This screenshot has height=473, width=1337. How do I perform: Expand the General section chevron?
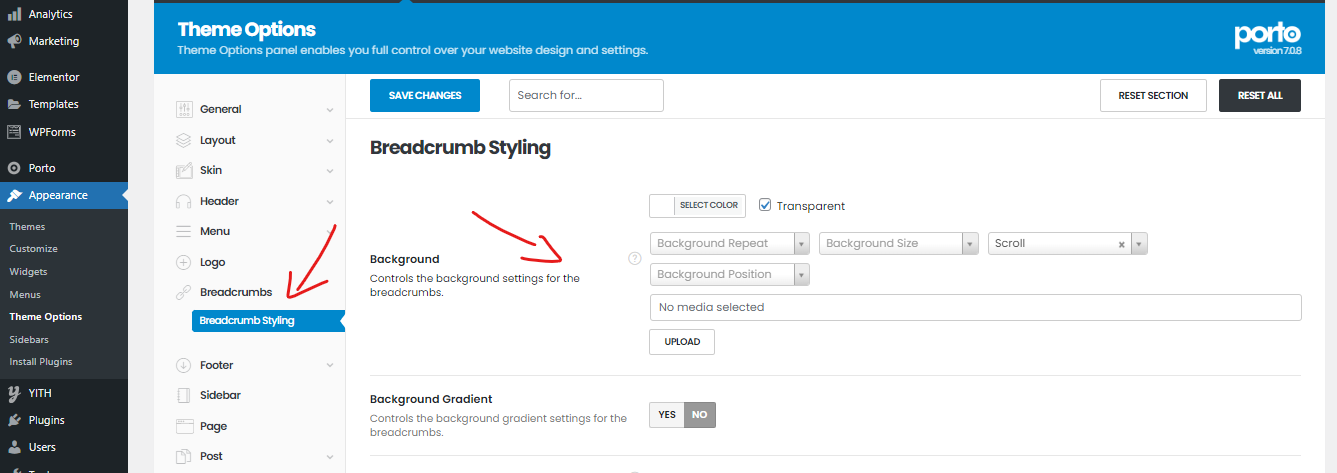[x=330, y=110]
